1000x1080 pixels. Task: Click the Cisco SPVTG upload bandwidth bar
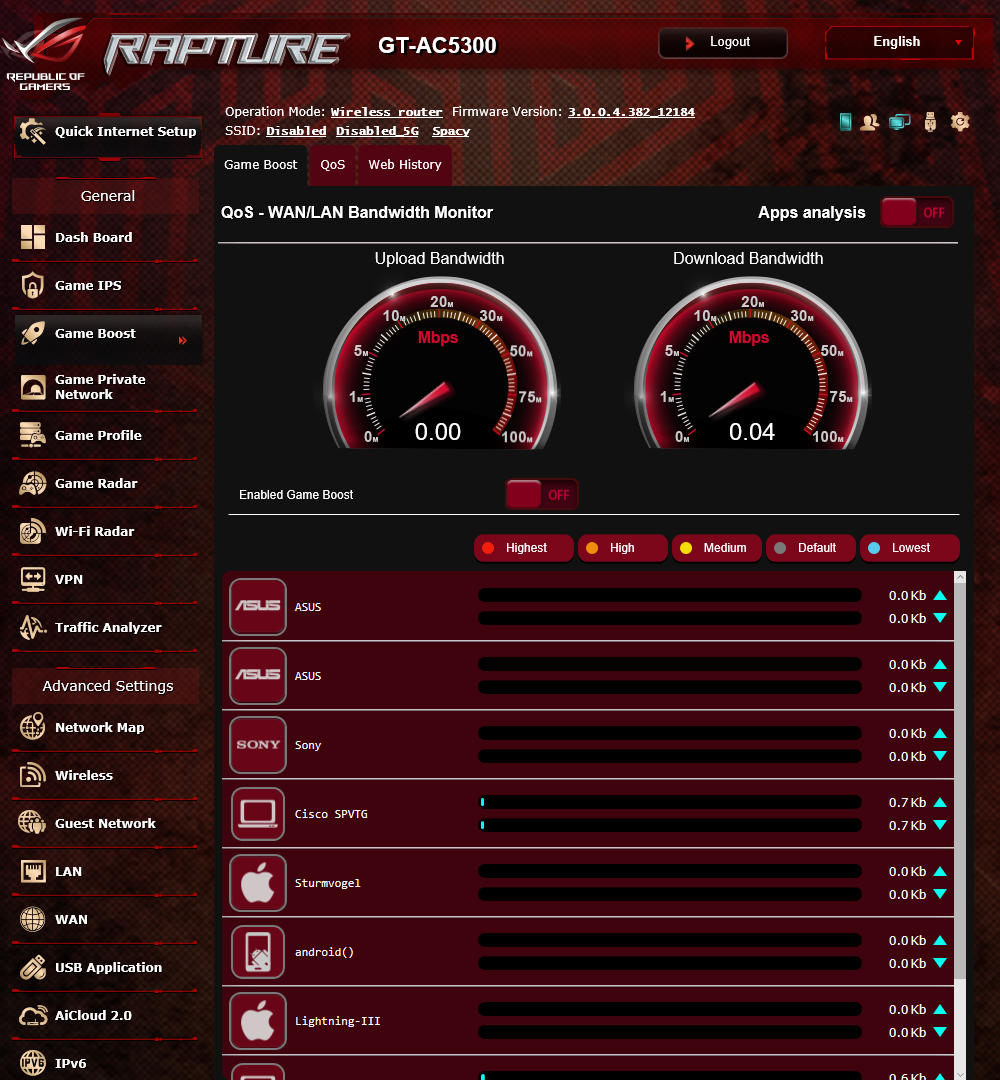tap(669, 802)
